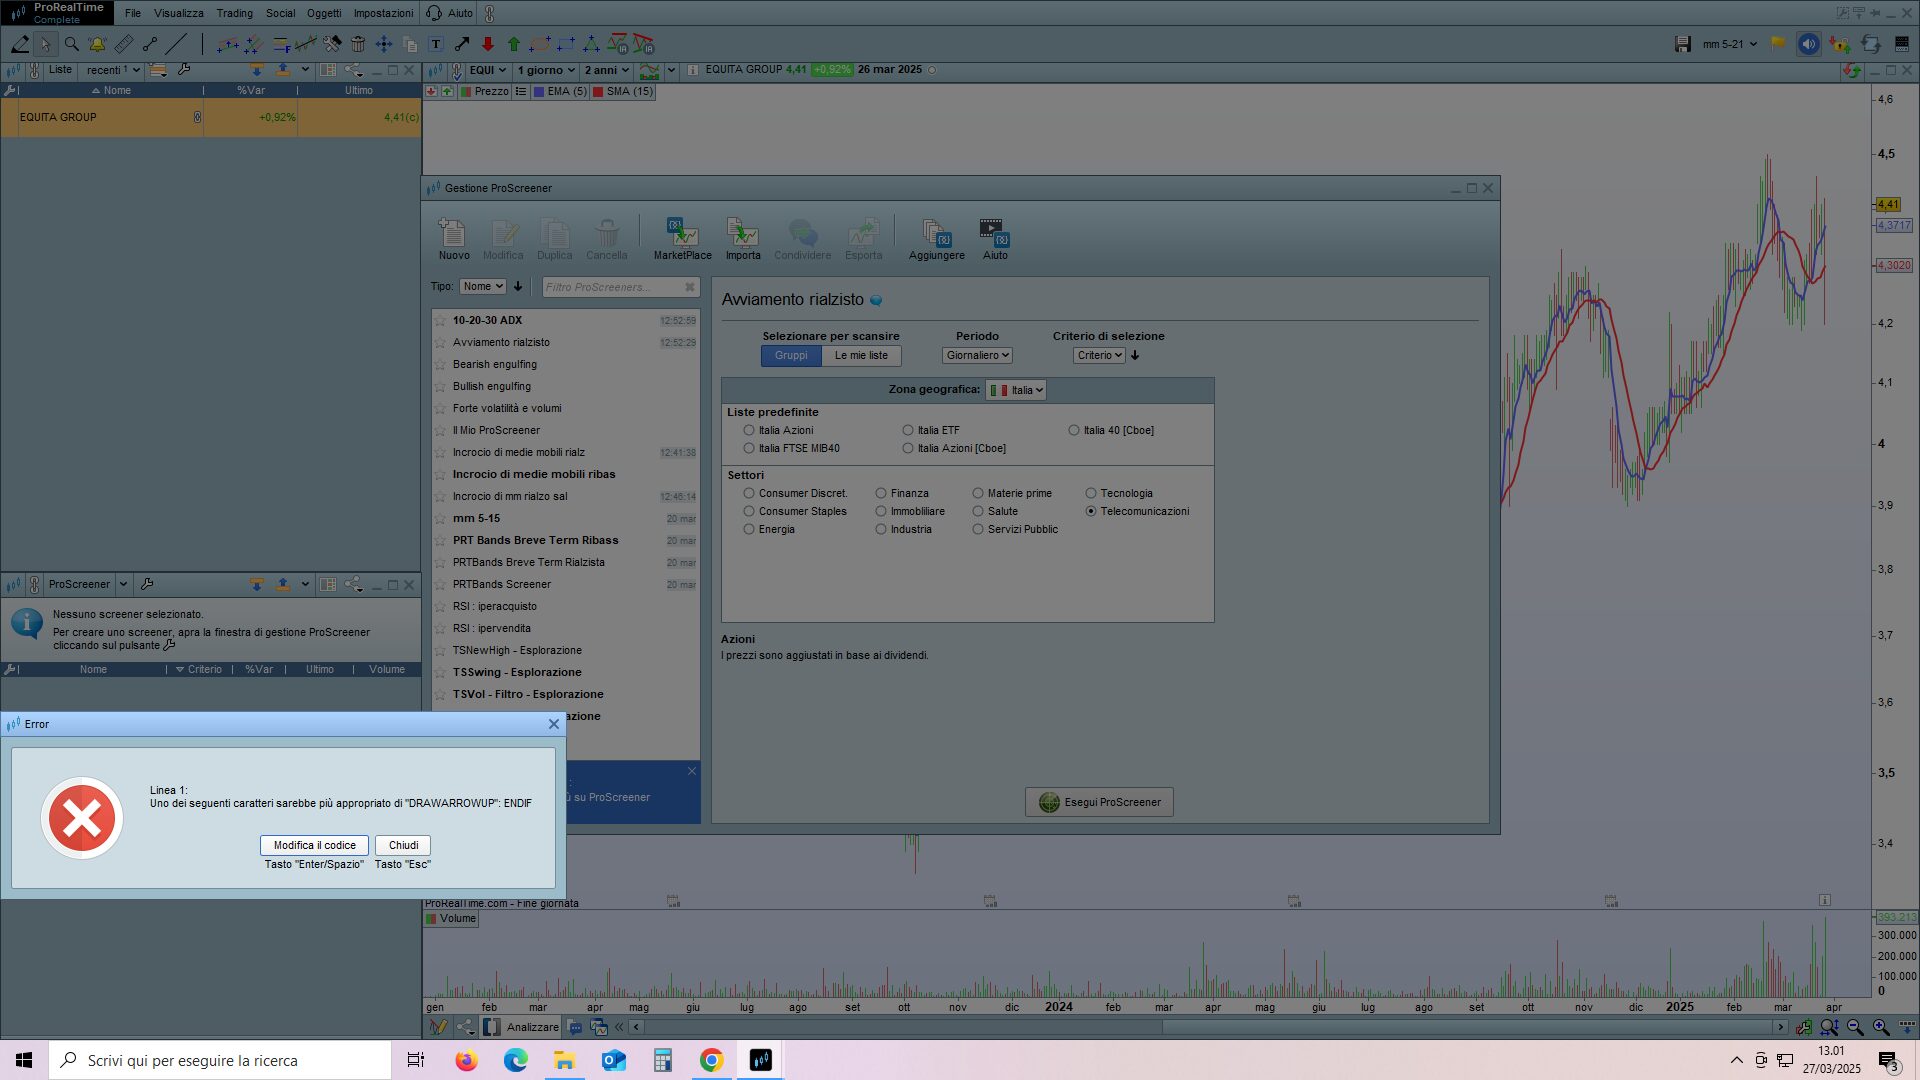Open the Trading menu
The height and width of the screenshot is (1080, 1920).
pos(234,13)
